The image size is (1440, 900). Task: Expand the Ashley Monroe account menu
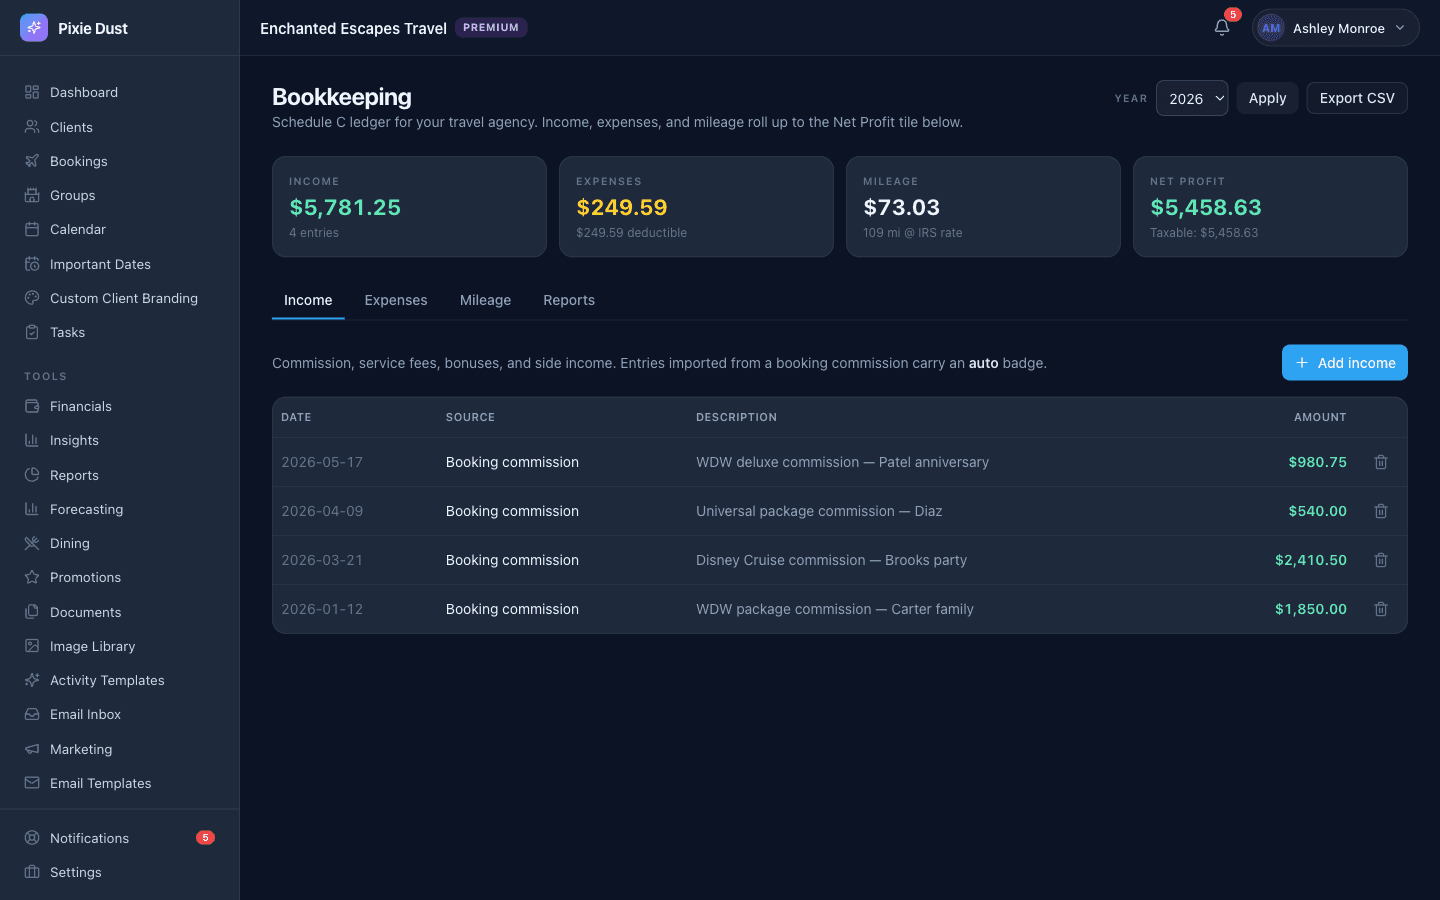click(x=1336, y=28)
